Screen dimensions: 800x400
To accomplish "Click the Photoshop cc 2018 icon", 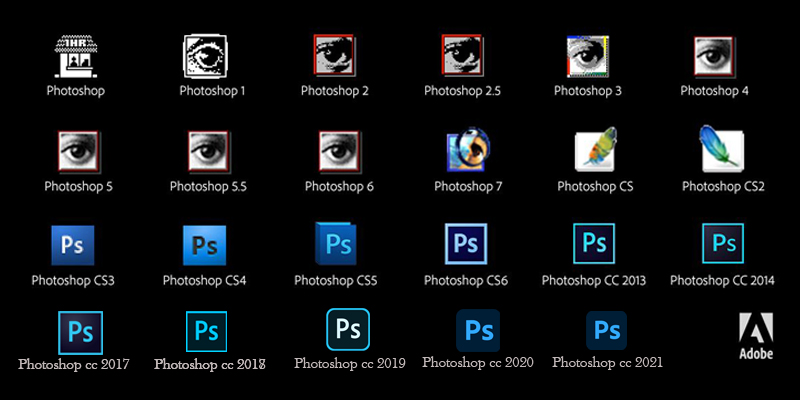I will coord(207,332).
